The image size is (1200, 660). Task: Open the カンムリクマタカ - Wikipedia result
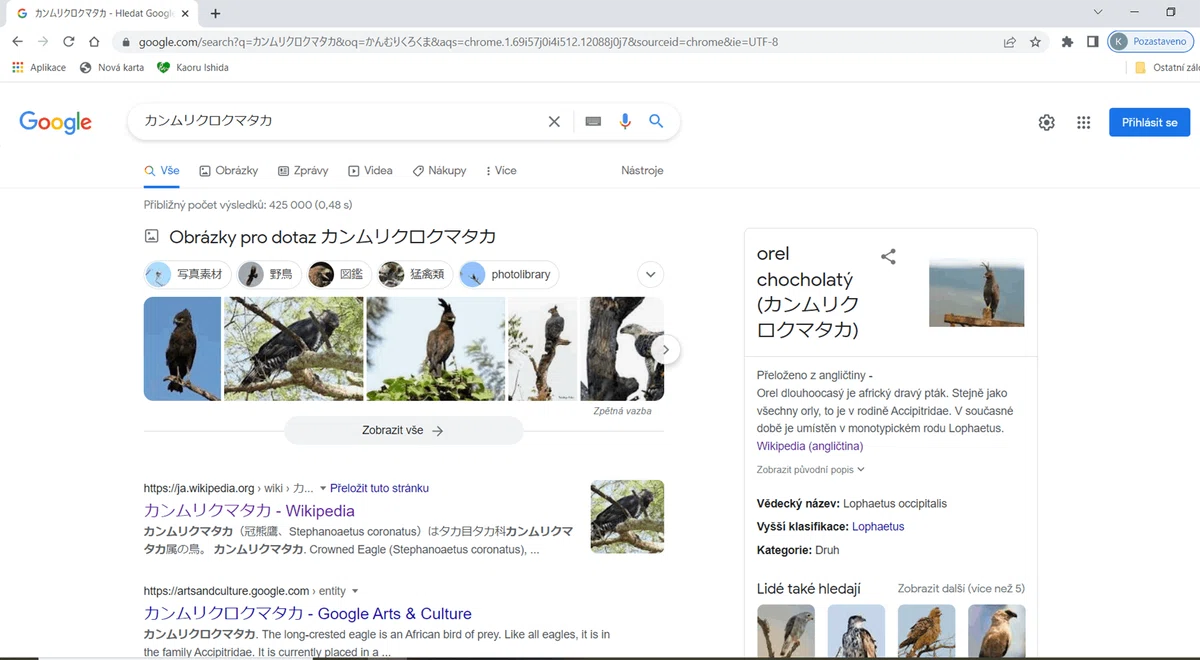(x=249, y=511)
